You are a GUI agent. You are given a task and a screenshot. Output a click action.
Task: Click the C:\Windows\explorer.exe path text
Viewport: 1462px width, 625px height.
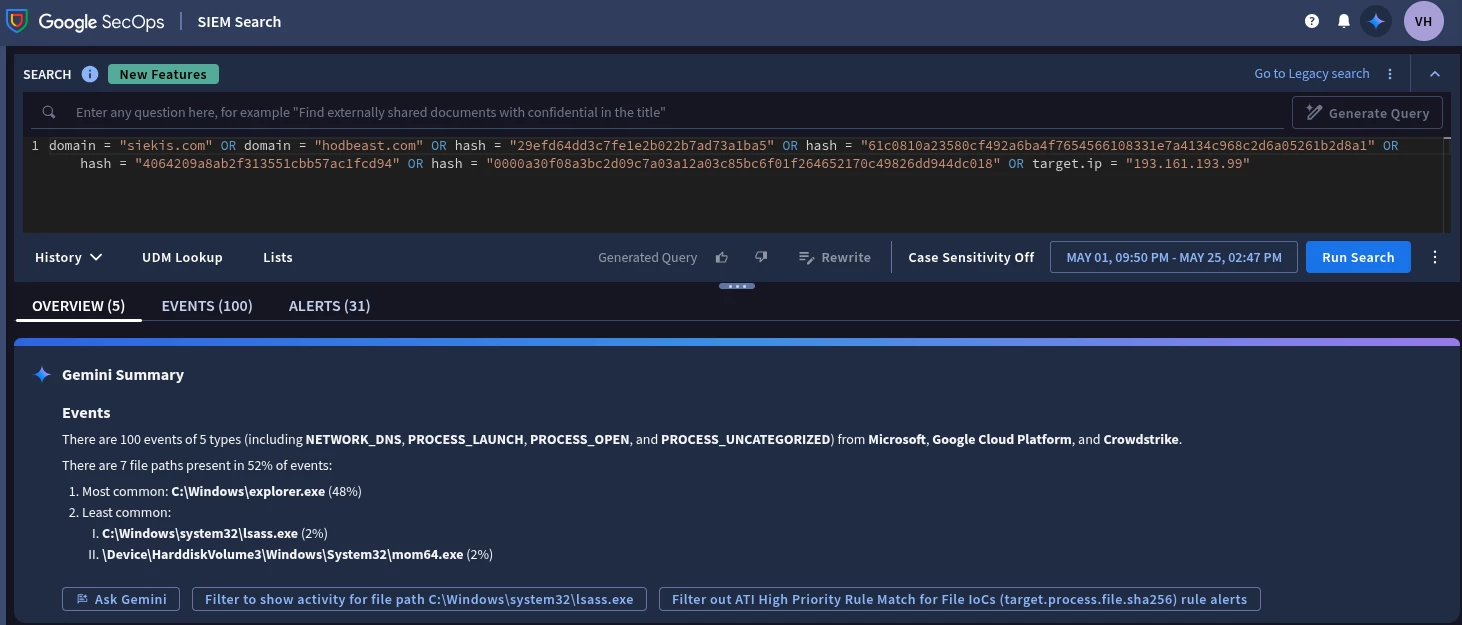pyautogui.click(x=248, y=492)
